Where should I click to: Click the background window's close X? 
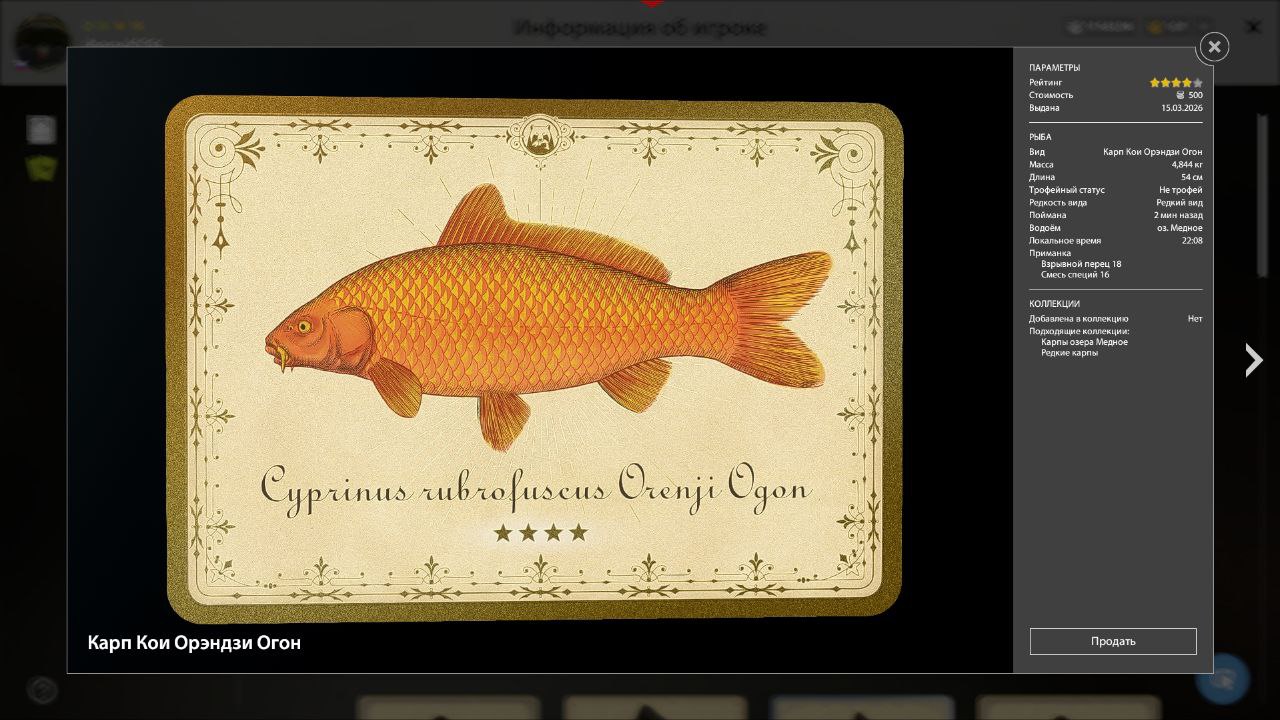pyautogui.click(x=1252, y=27)
